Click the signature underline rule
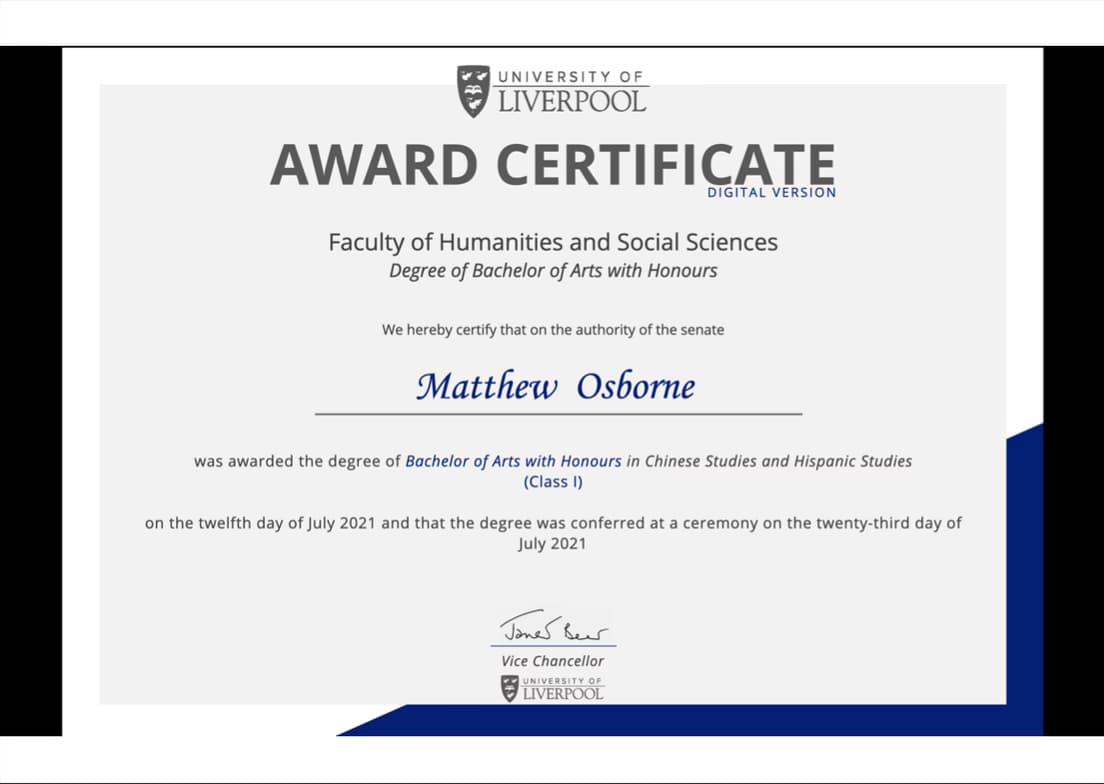The width and height of the screenshot is (1104, 784). (x=553, y=645)
